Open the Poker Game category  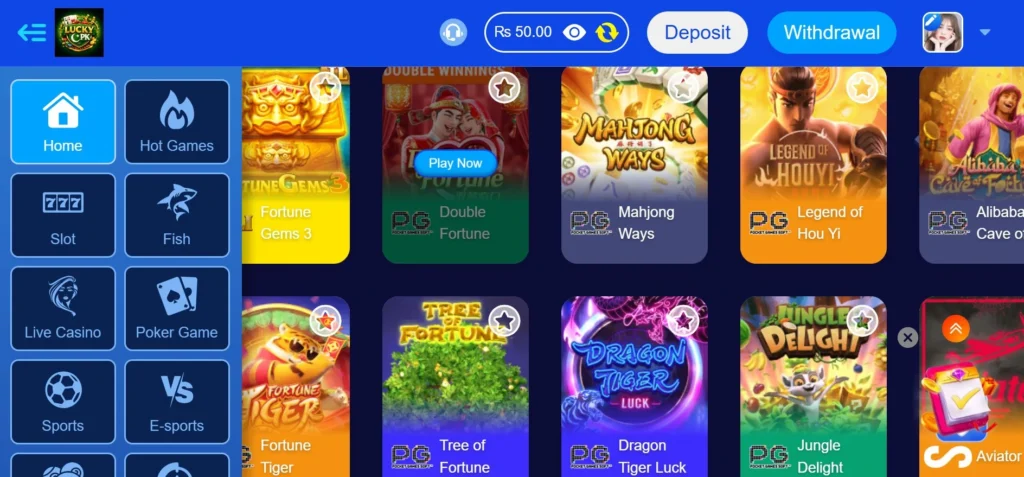tap(177, 308)
